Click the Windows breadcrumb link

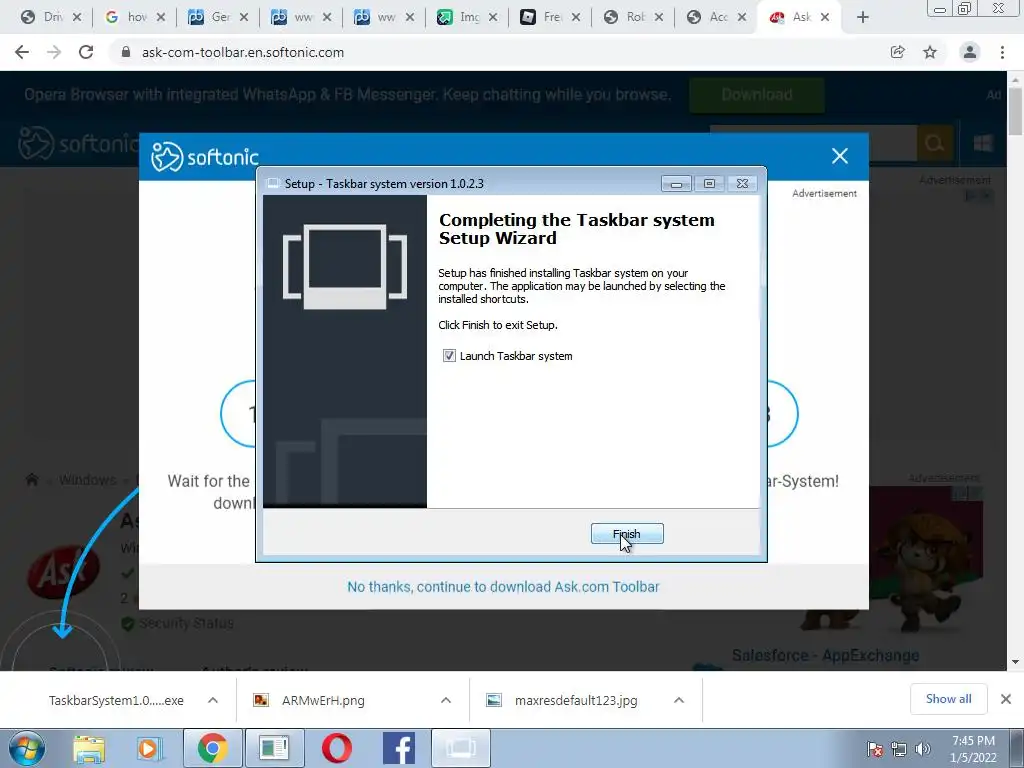[87, 480]
